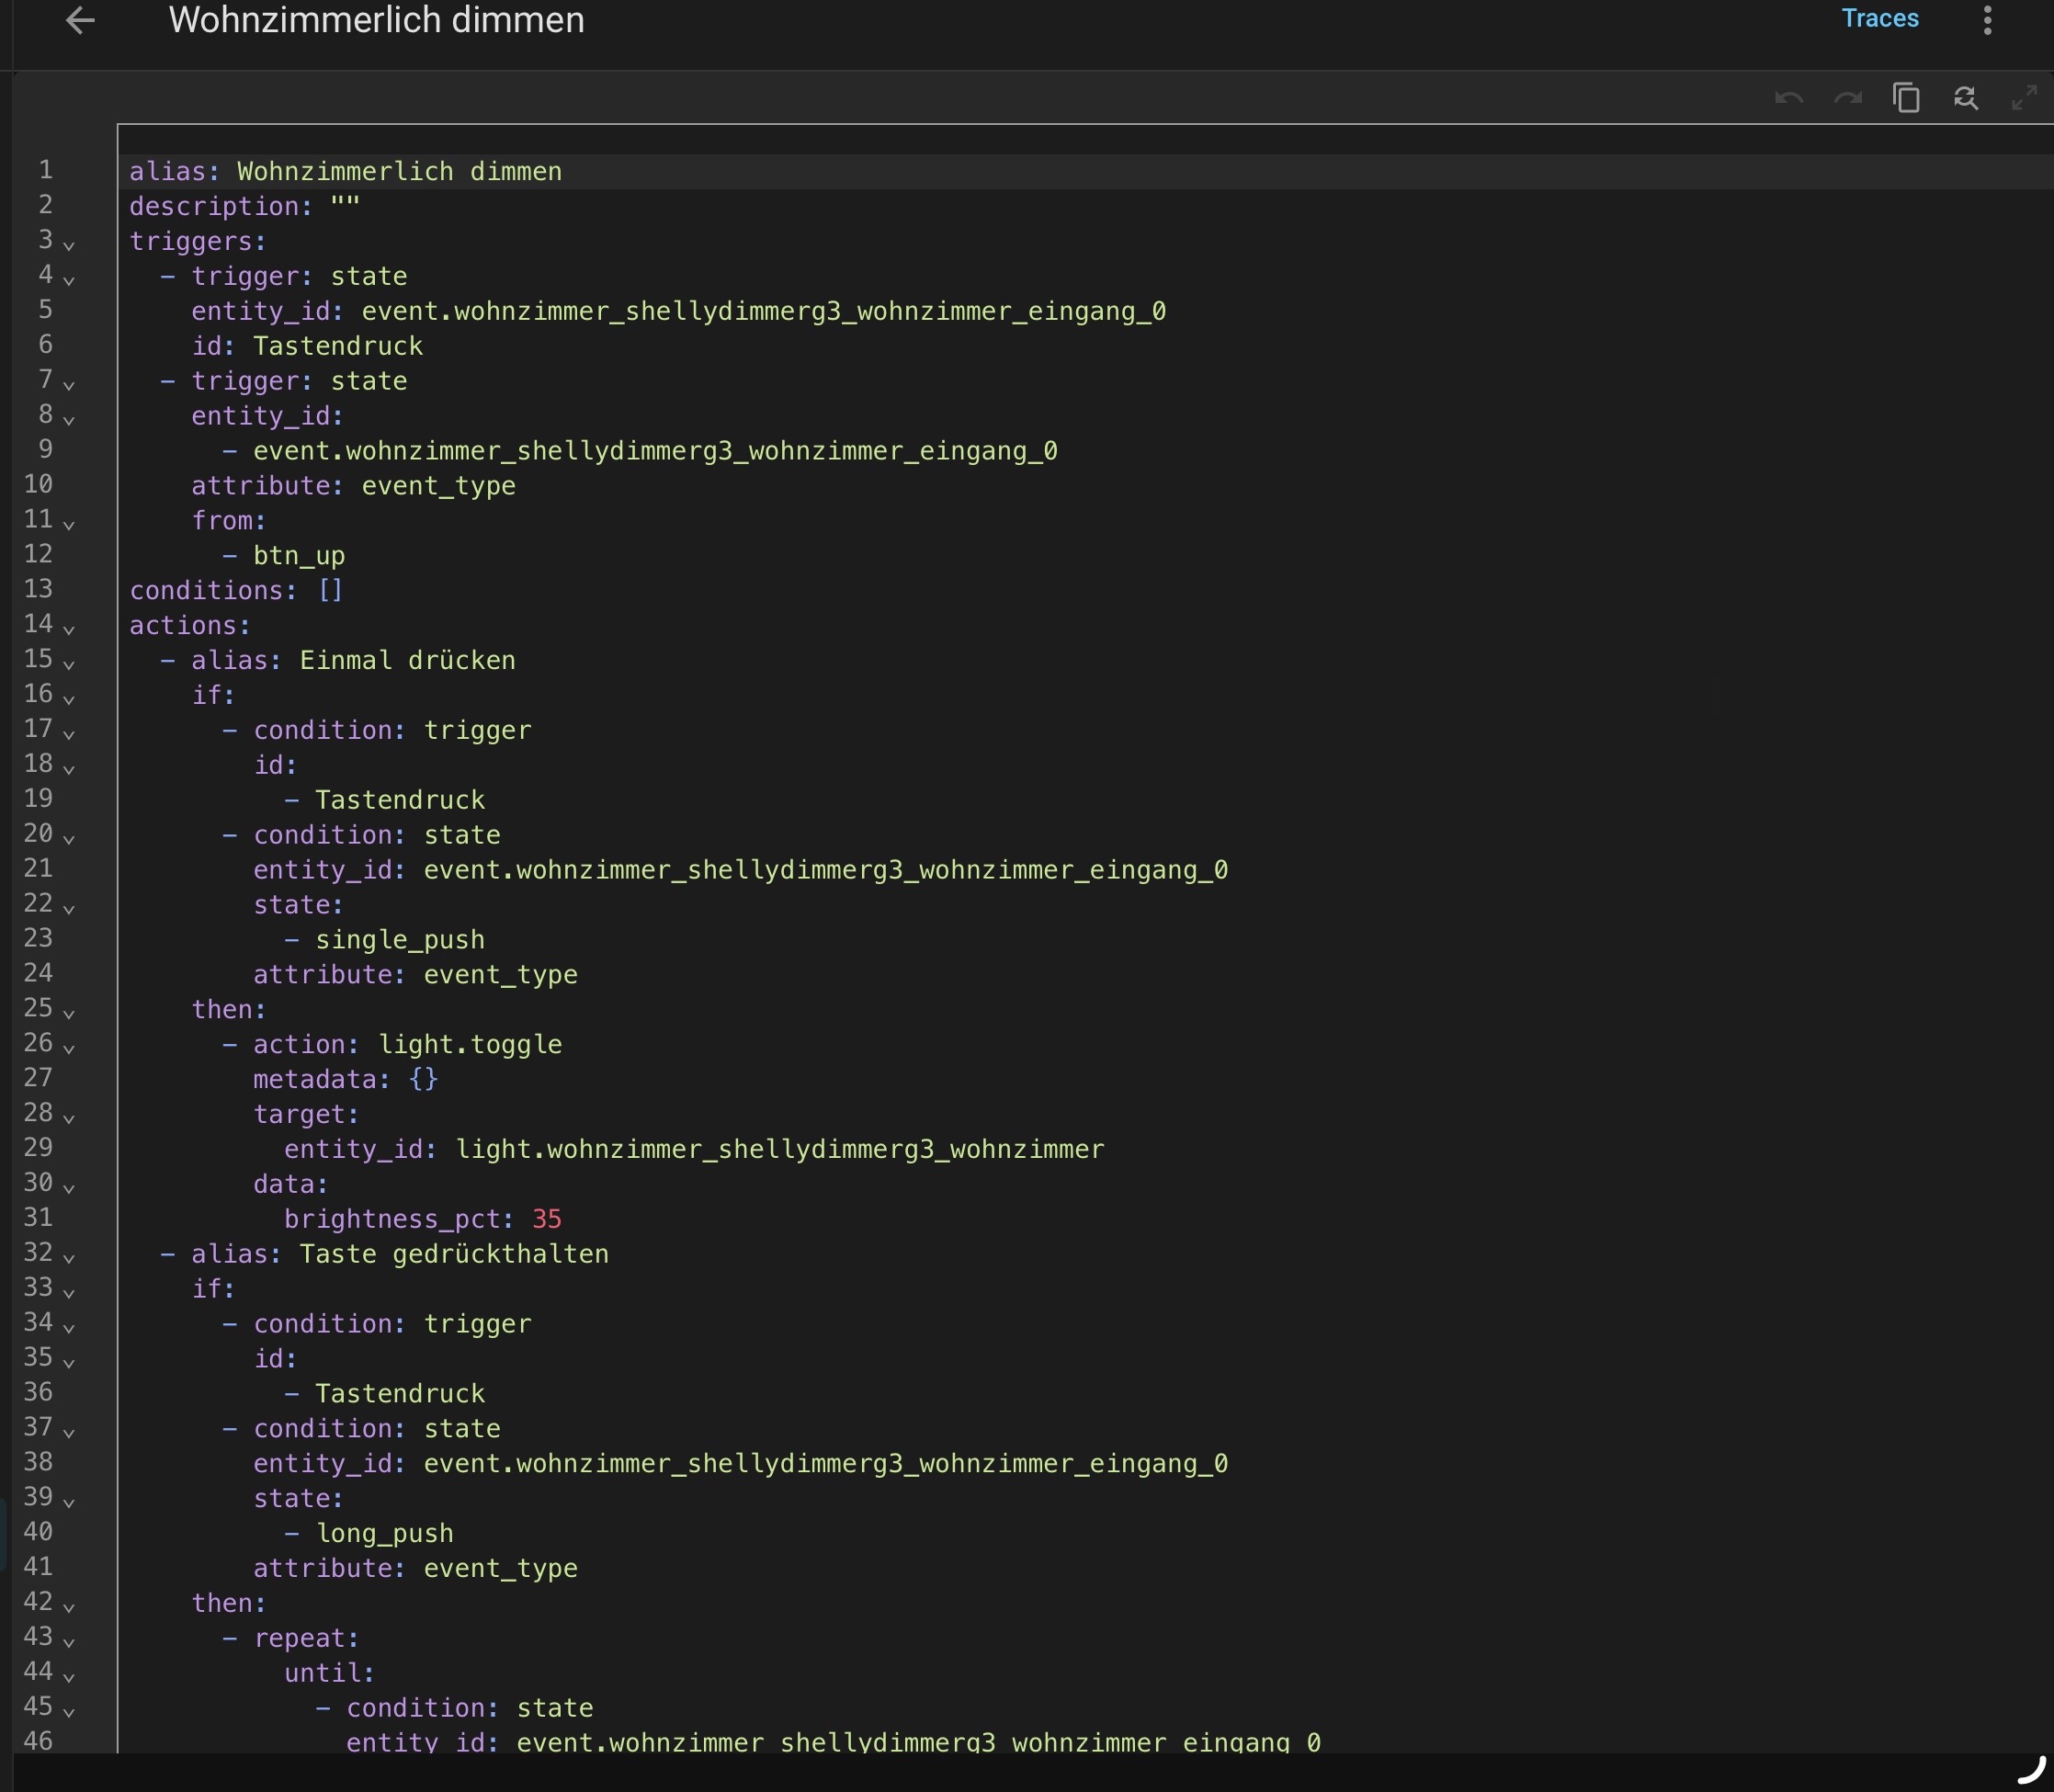Go back using the arrow icon
The height and width of the screenshot is (1792, 2054).
pos(80,20)
